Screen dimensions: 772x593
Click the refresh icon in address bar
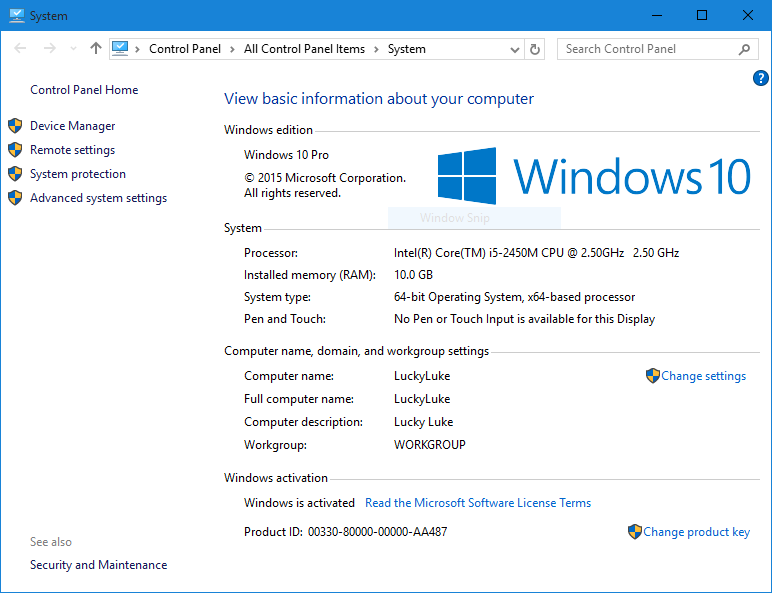click(x=535, y=49)
